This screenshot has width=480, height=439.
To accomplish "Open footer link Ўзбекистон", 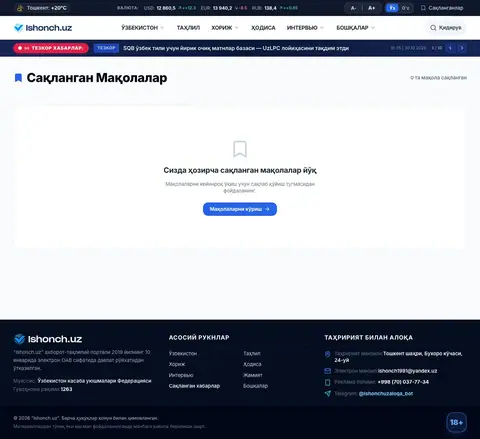I will [183, 353].
